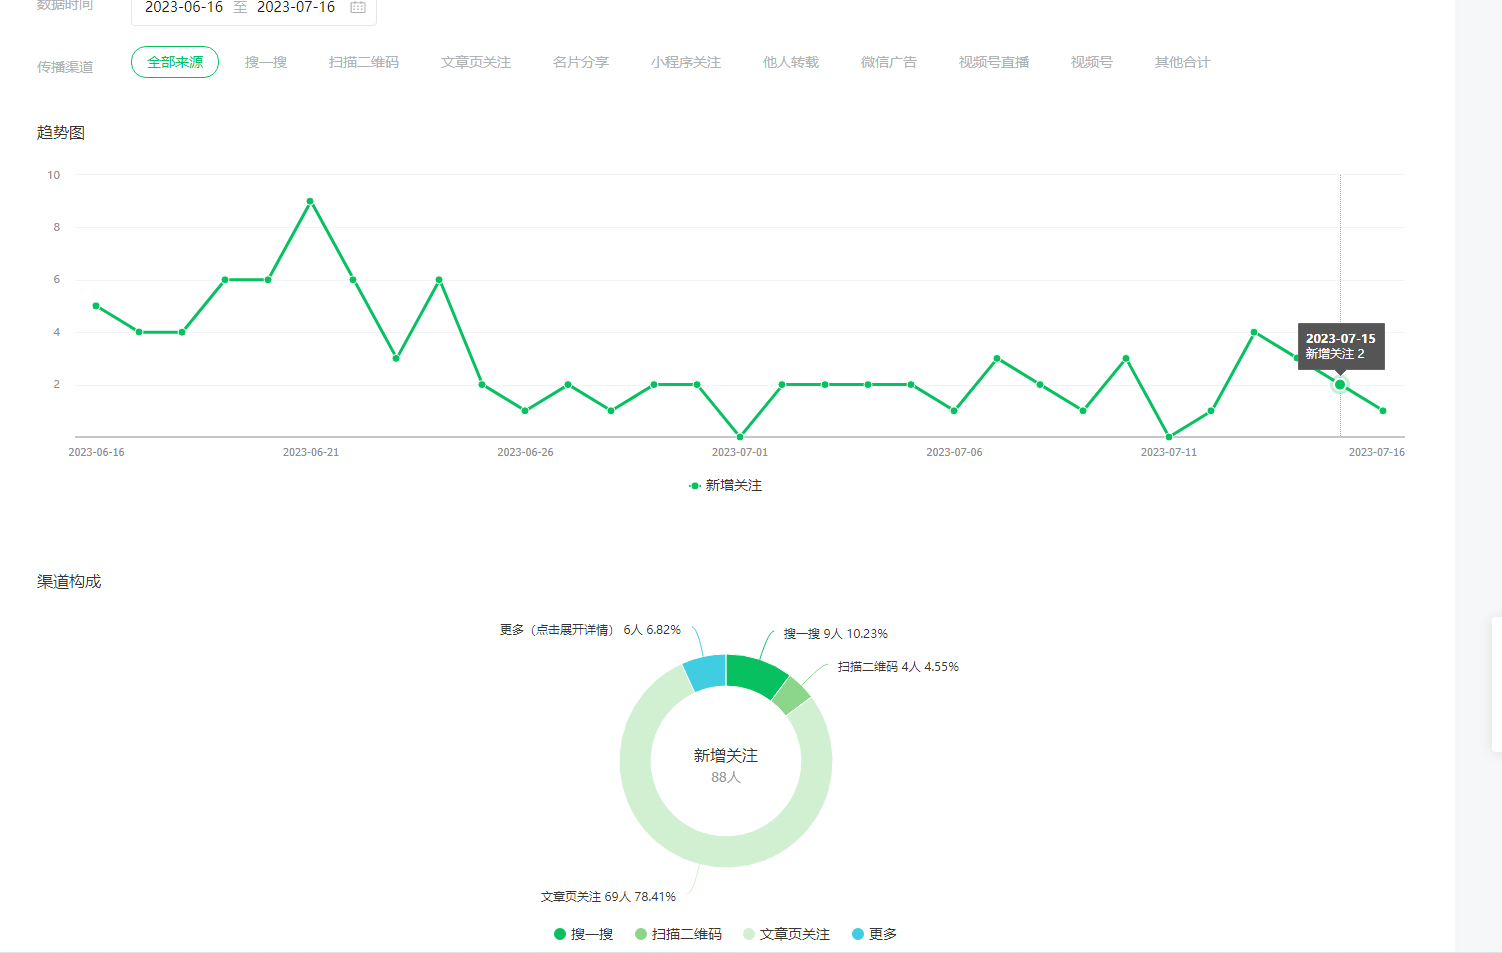
Task: Select the 扫描二维码 channel filter
Action: [364, 62]
